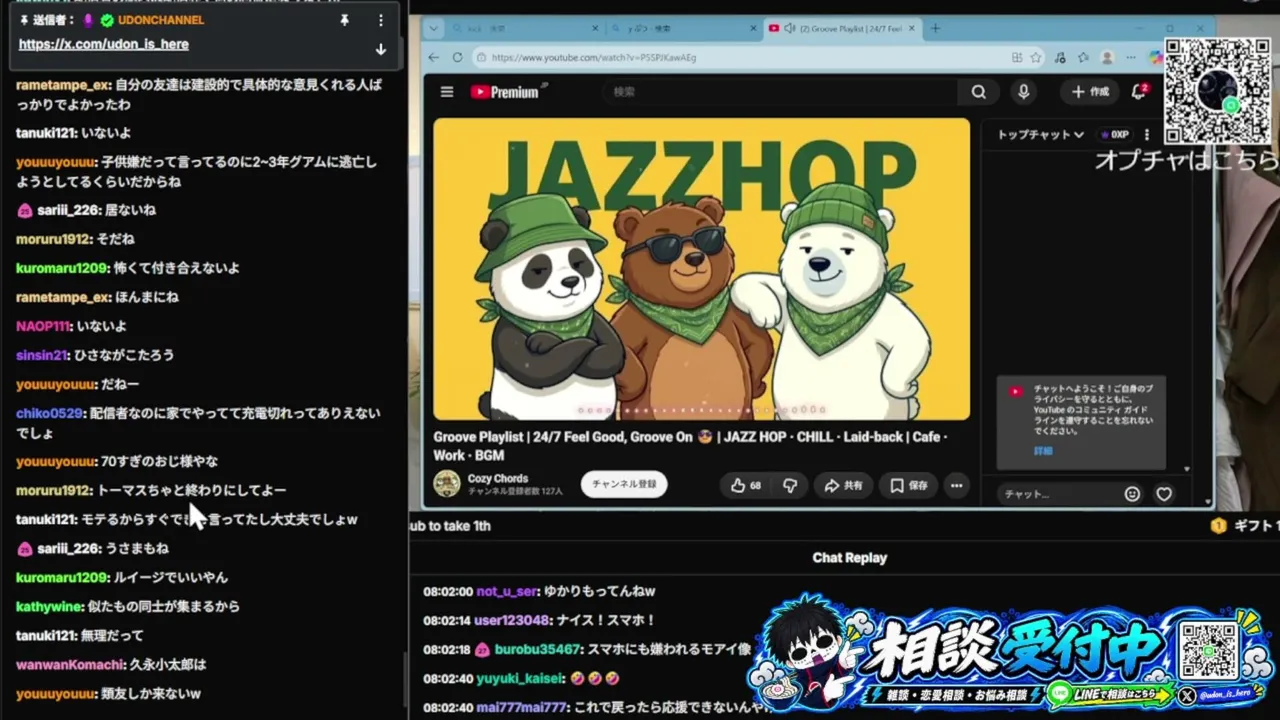This screenshot has width=1280, height=720.
Task: Open Cozy Chords channel name link
Action: 498,478
